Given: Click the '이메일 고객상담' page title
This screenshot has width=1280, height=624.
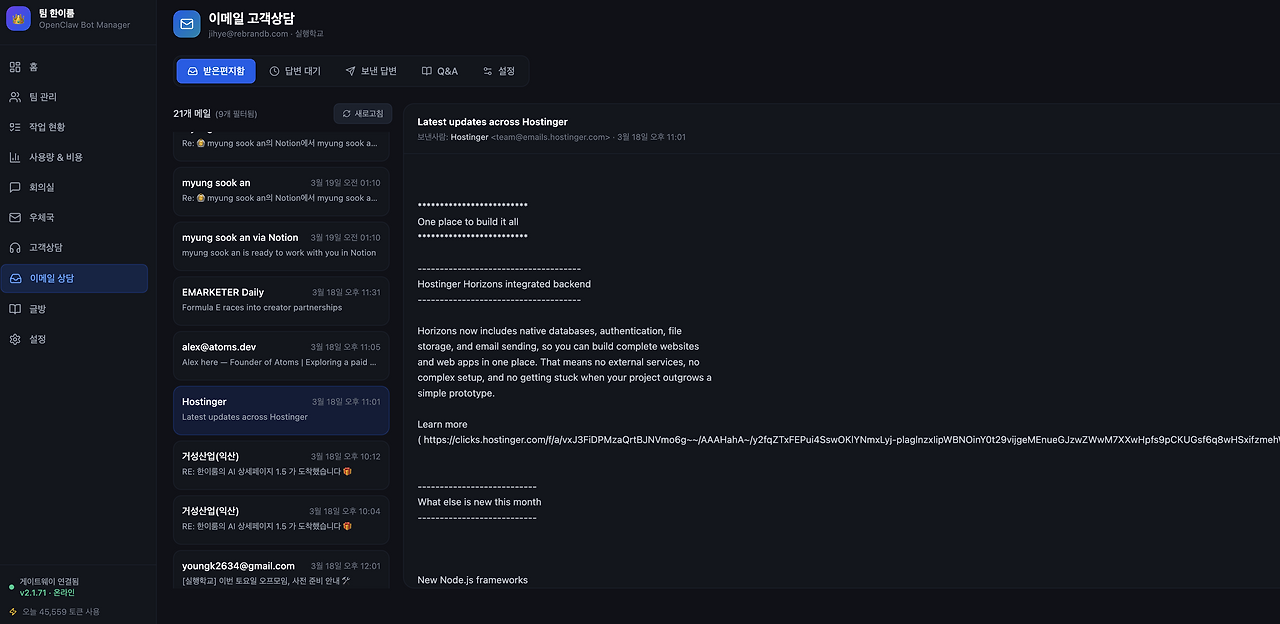Looking at the screenshot, I should point(252,18).
